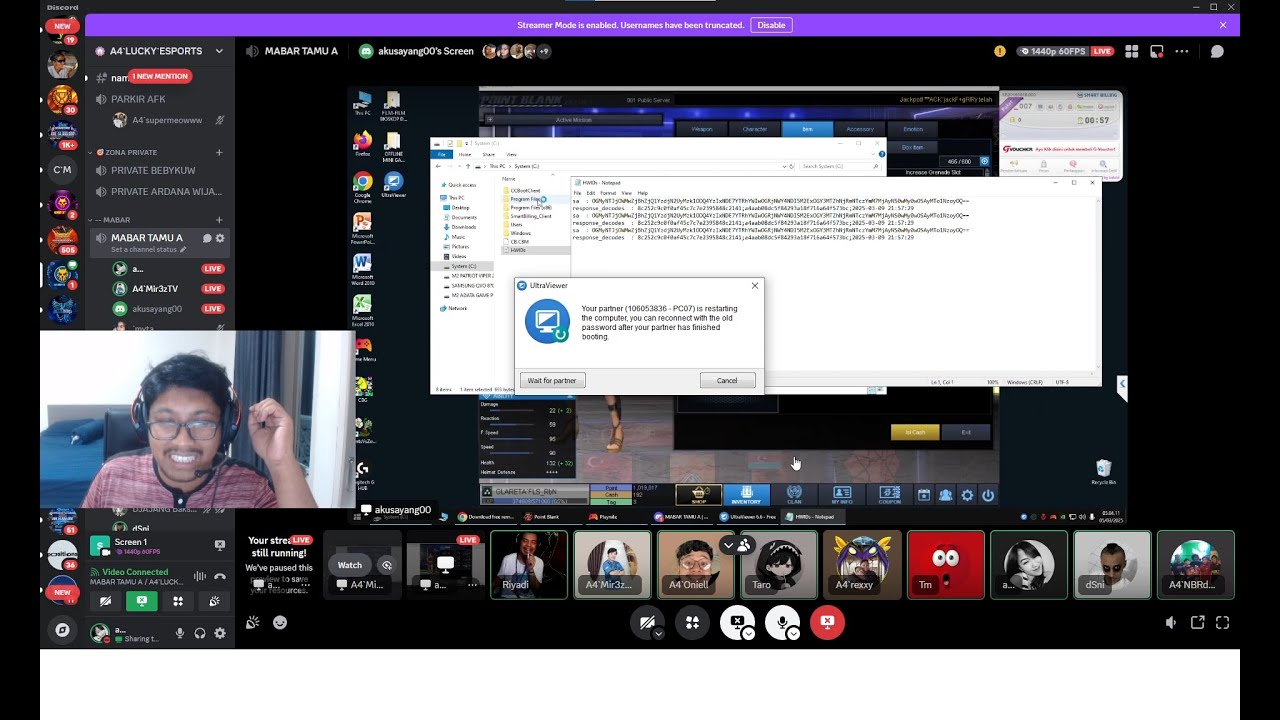Open noise suppression options
1280x720 pixels.
pos(200,576)
